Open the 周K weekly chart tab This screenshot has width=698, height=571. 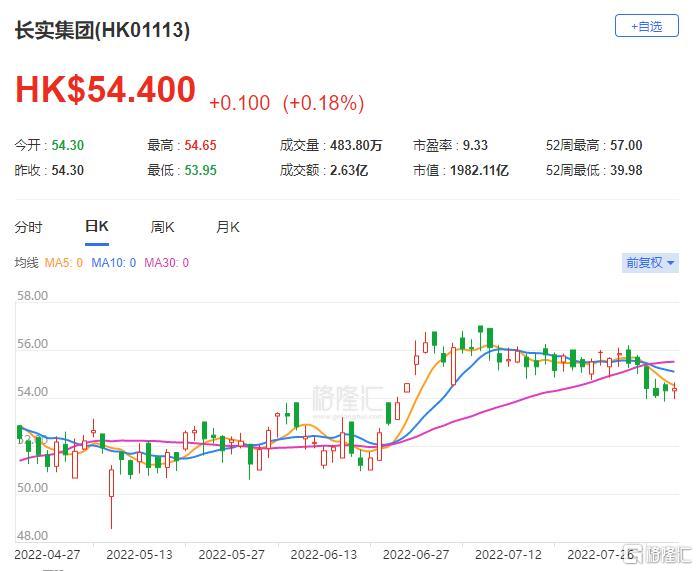pyautogui.click(x=162, y=227)
